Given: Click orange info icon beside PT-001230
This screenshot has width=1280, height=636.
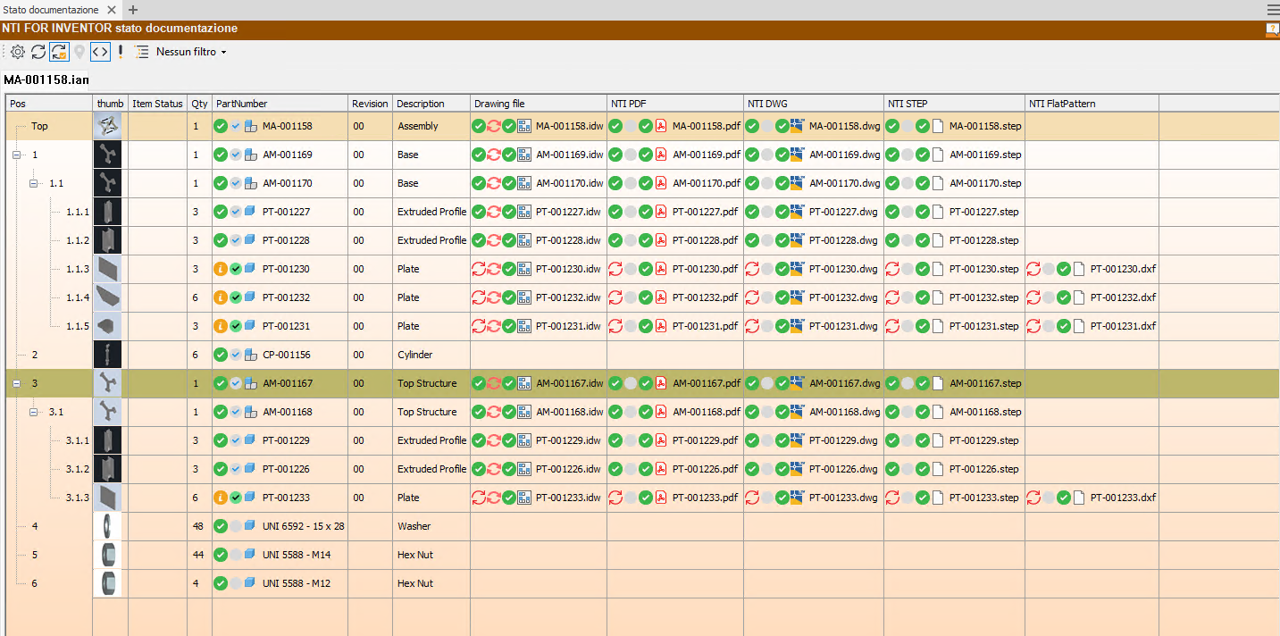Looking at the screenshot, I should point(221,269).
